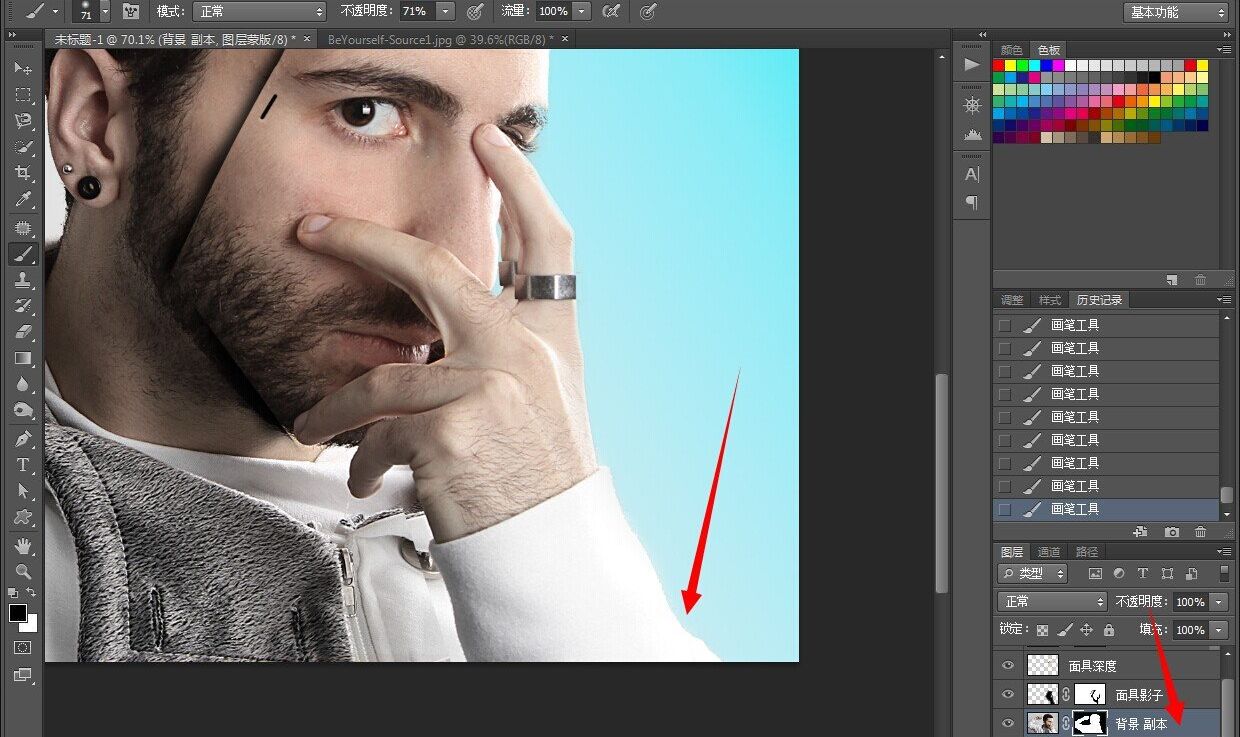Select the Eyedropper tool

(x=23, y=200)
